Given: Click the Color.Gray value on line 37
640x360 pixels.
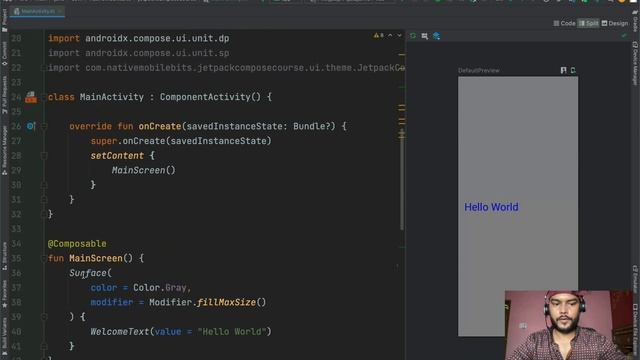Looking at the screenshot, I should pyautogui.click(x=160, y=288).
